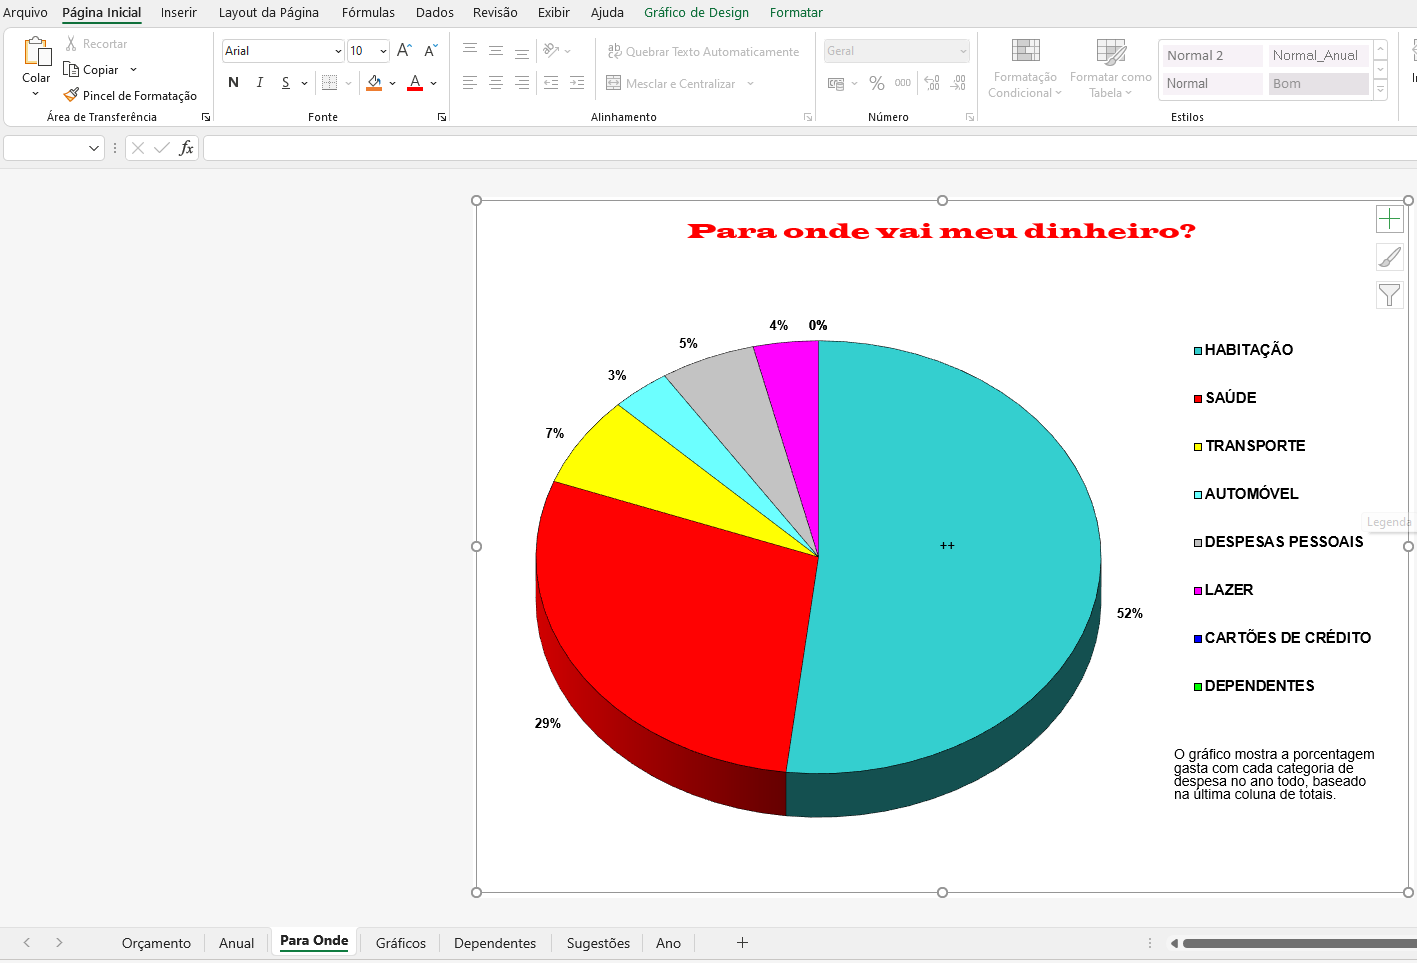This screenshot has height=963, width=1417.
Task: Open the Arial font name dropdown
Action: tap(338, 51)
